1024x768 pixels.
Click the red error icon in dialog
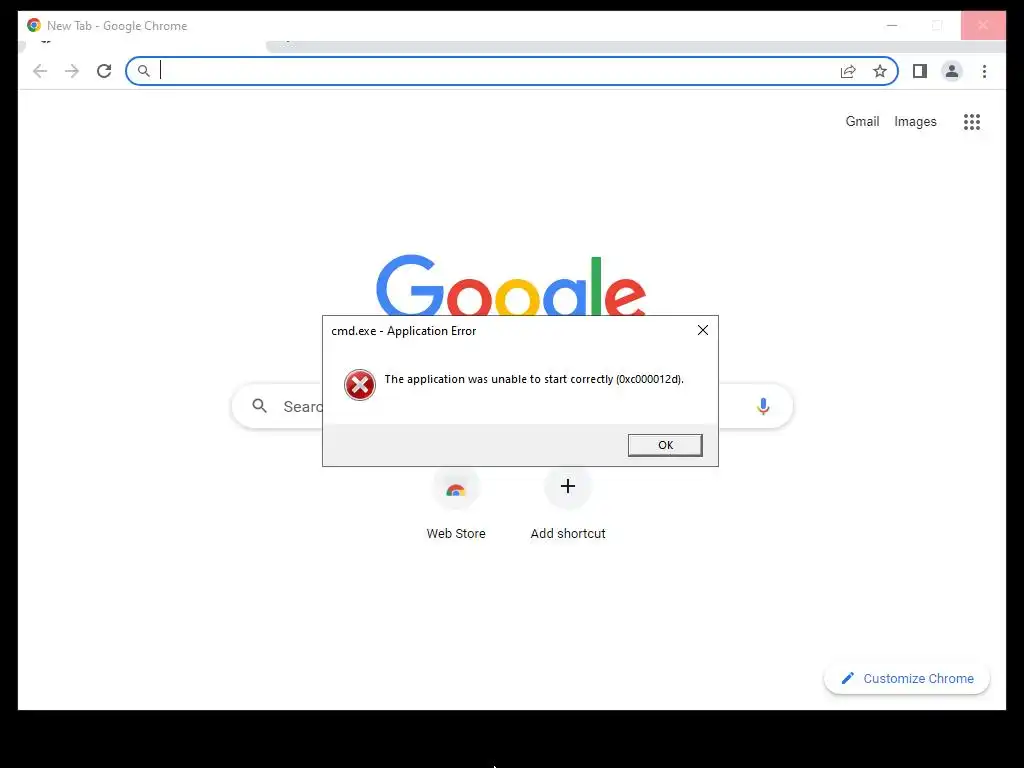[x=360, y=385]
